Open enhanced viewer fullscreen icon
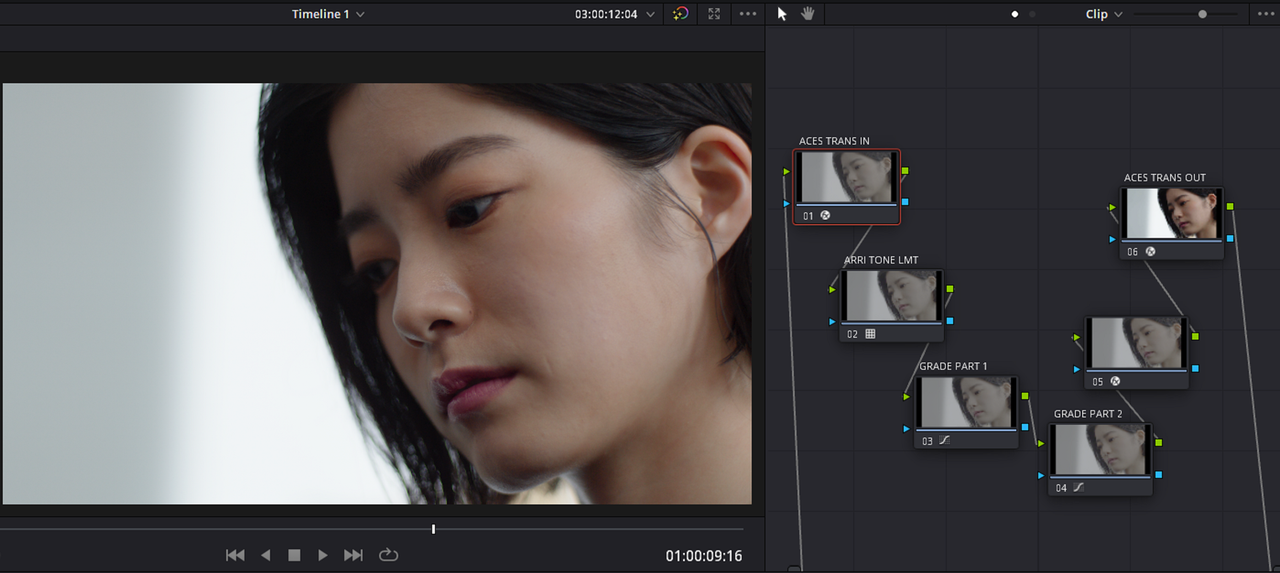 tap(713, 14)
